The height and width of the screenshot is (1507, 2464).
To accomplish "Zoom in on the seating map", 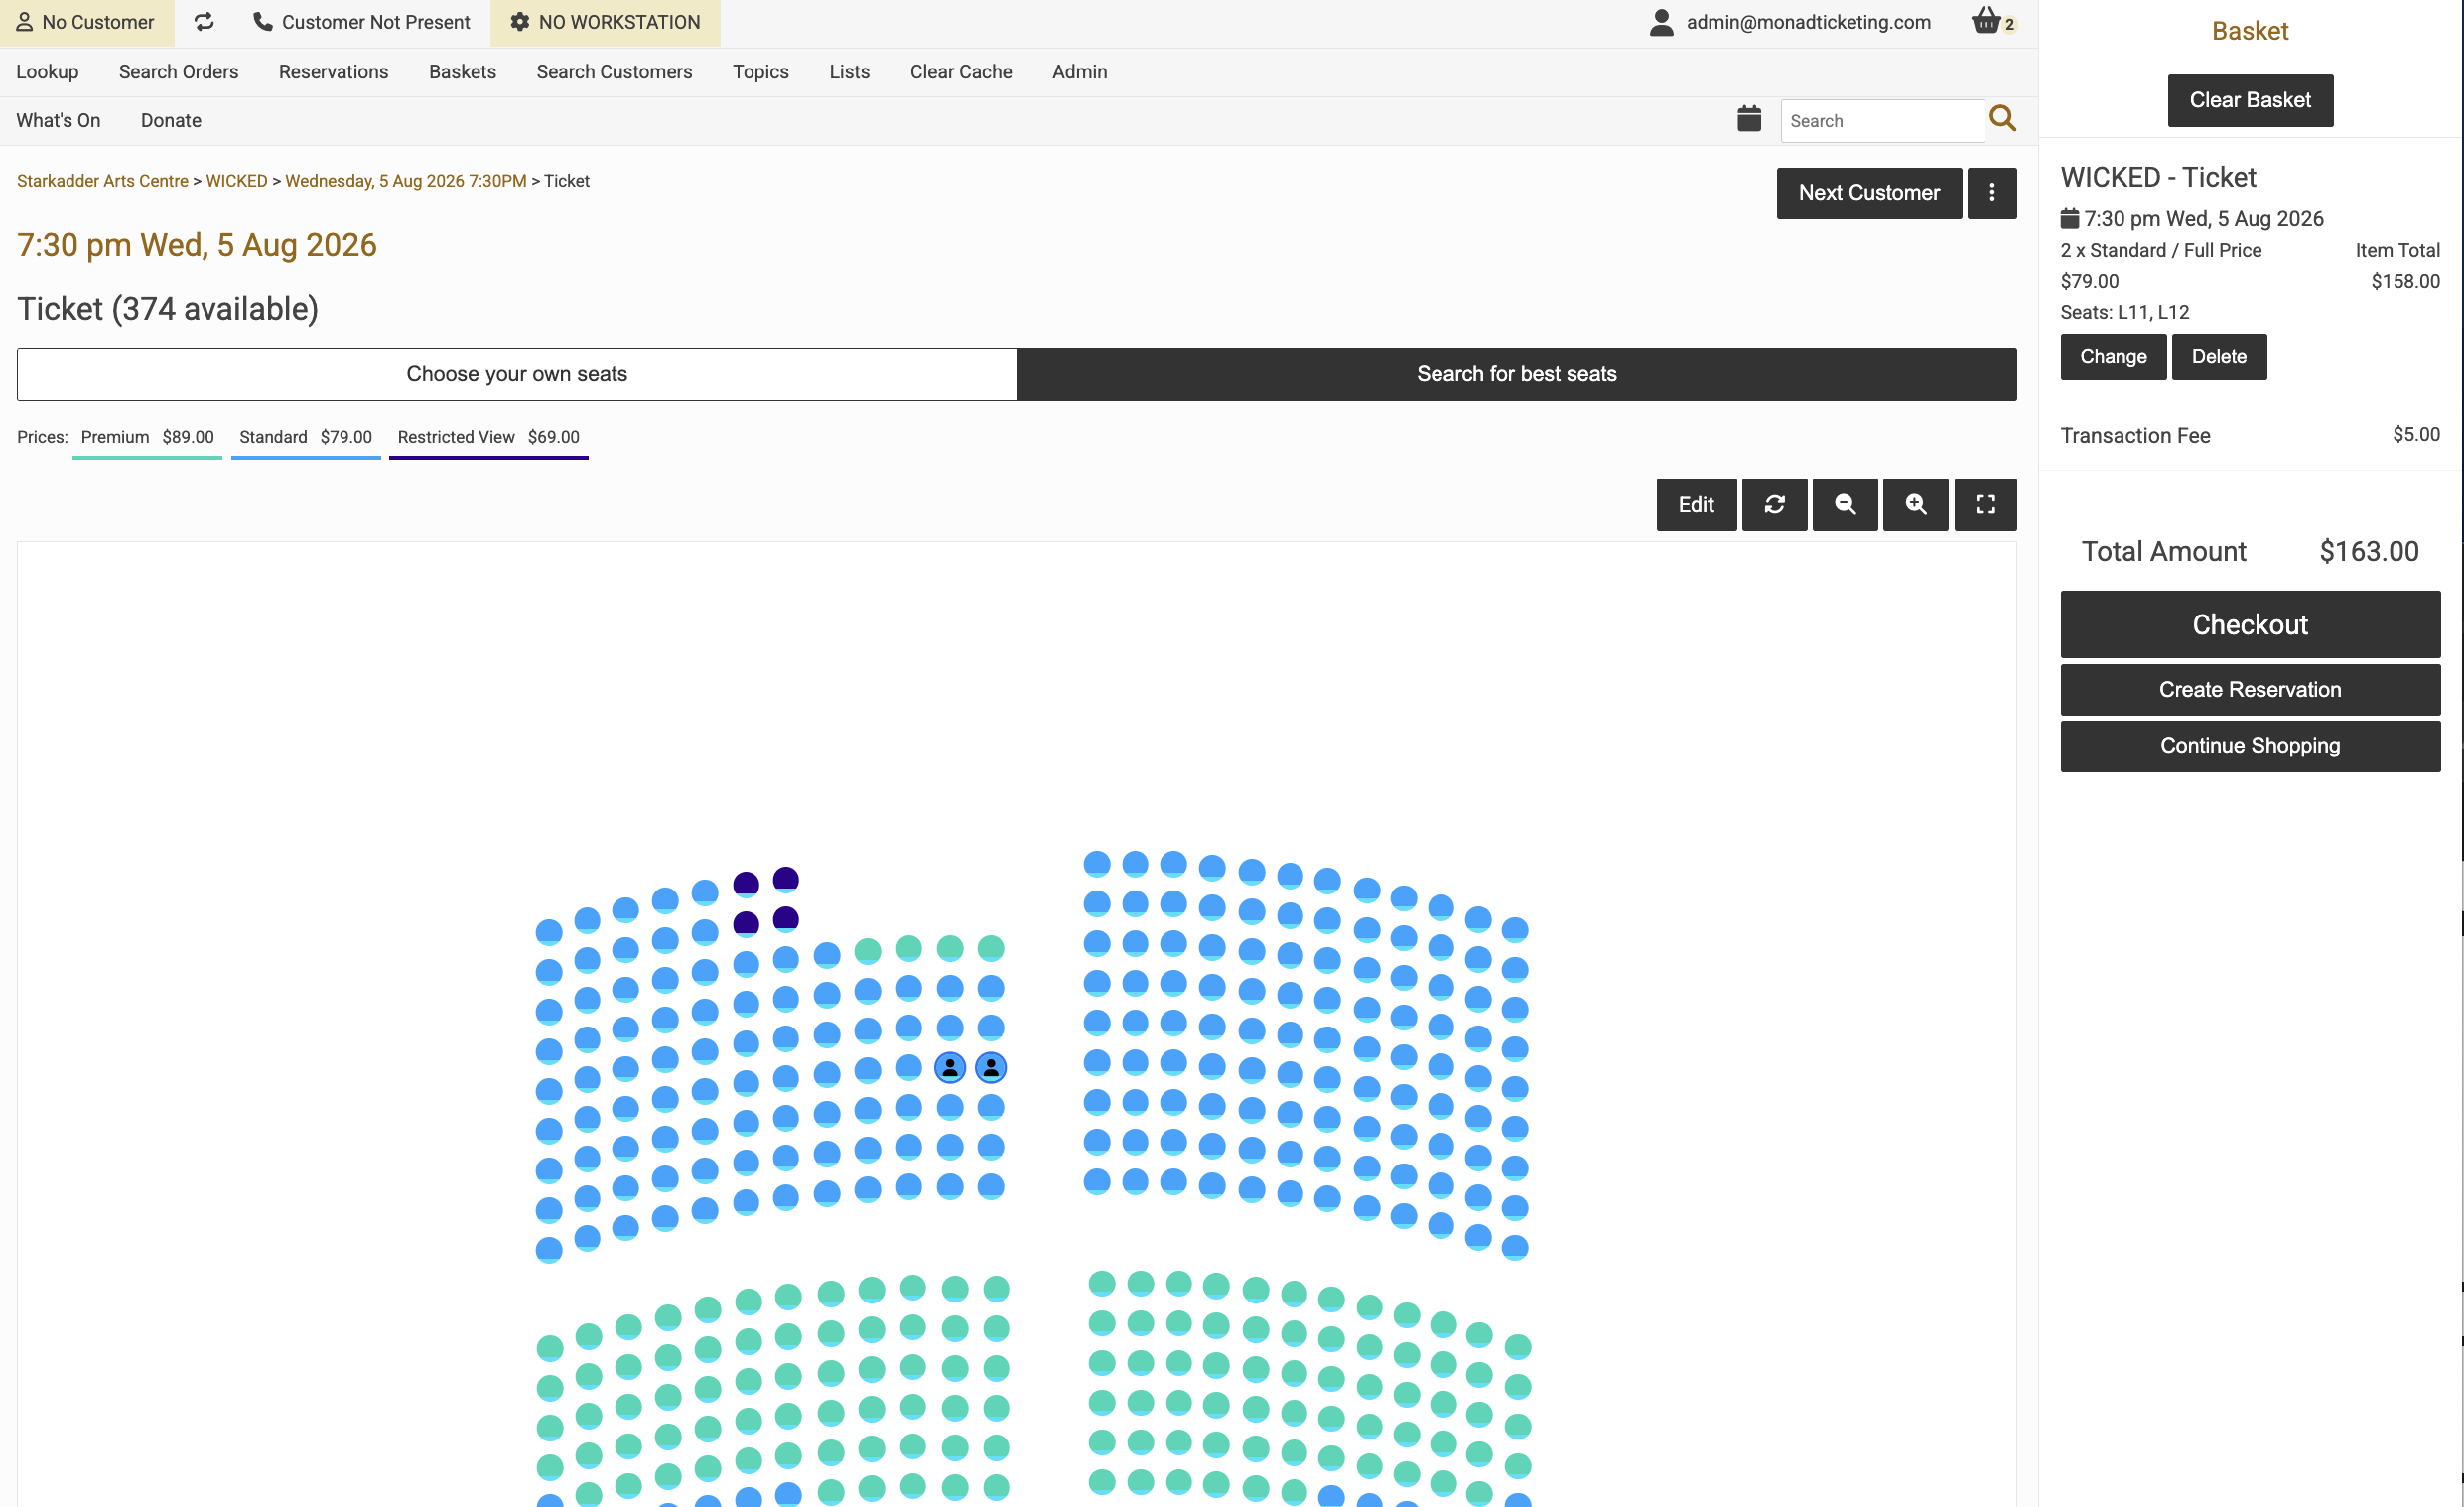I will [x=1915, y=505].
